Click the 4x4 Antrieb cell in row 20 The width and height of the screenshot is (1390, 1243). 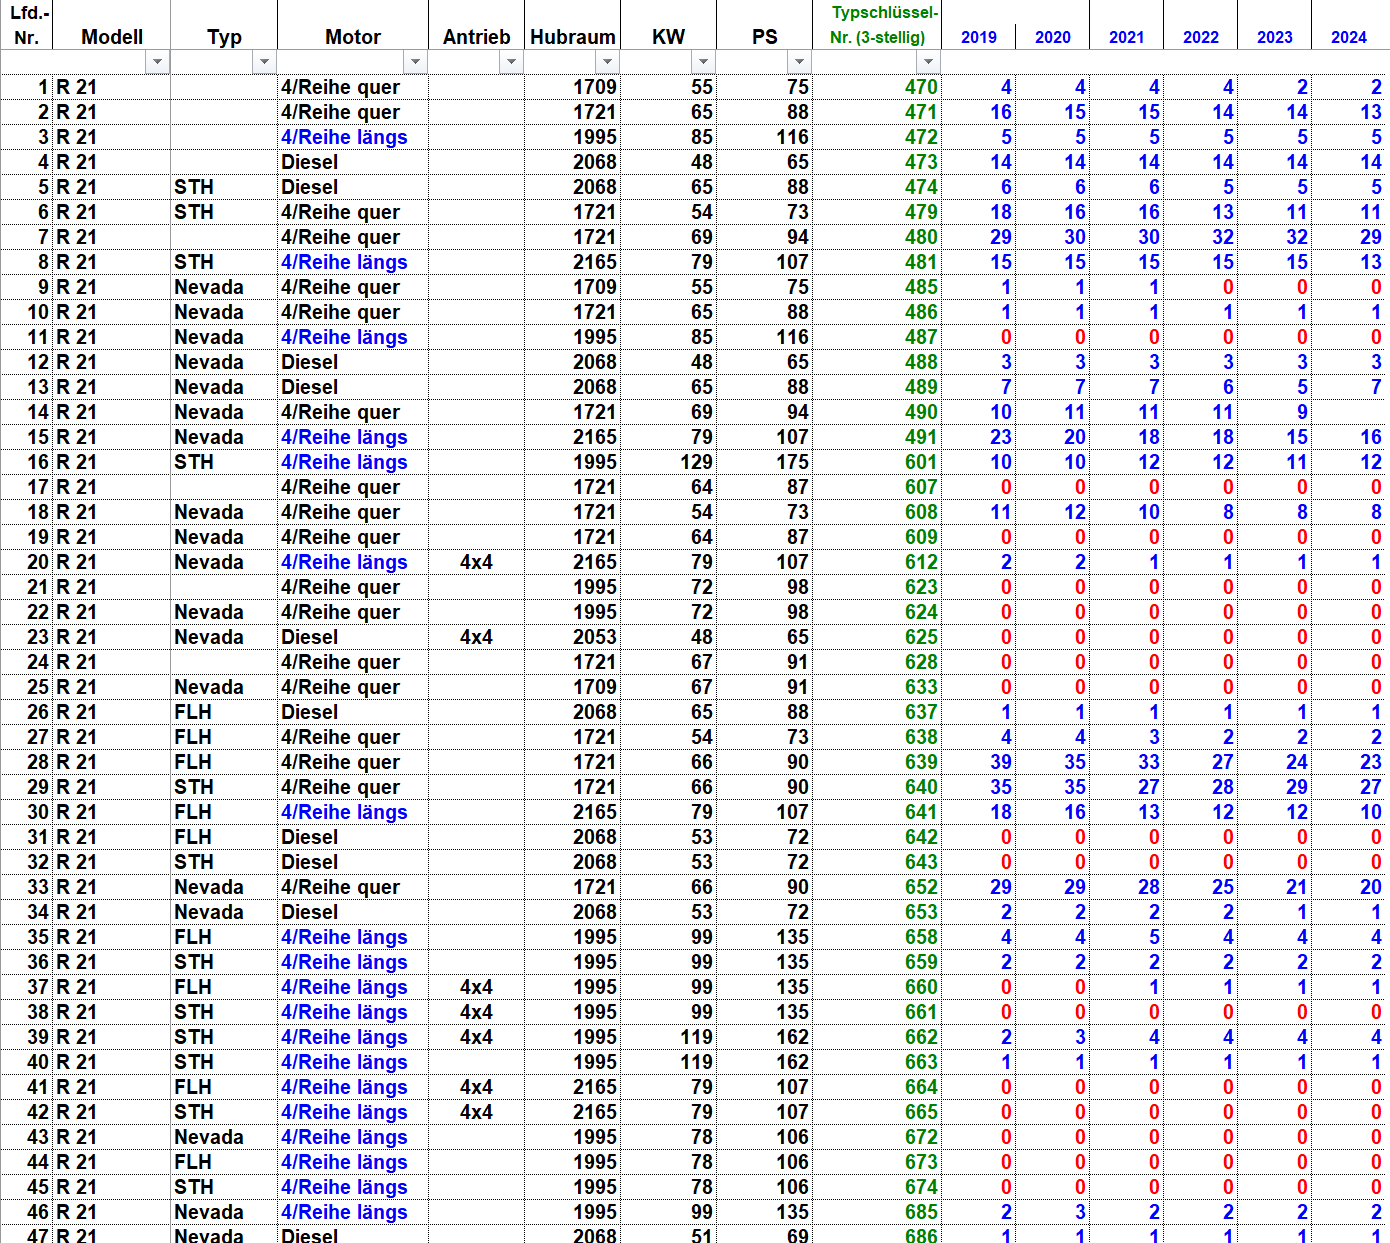[476, 562]
